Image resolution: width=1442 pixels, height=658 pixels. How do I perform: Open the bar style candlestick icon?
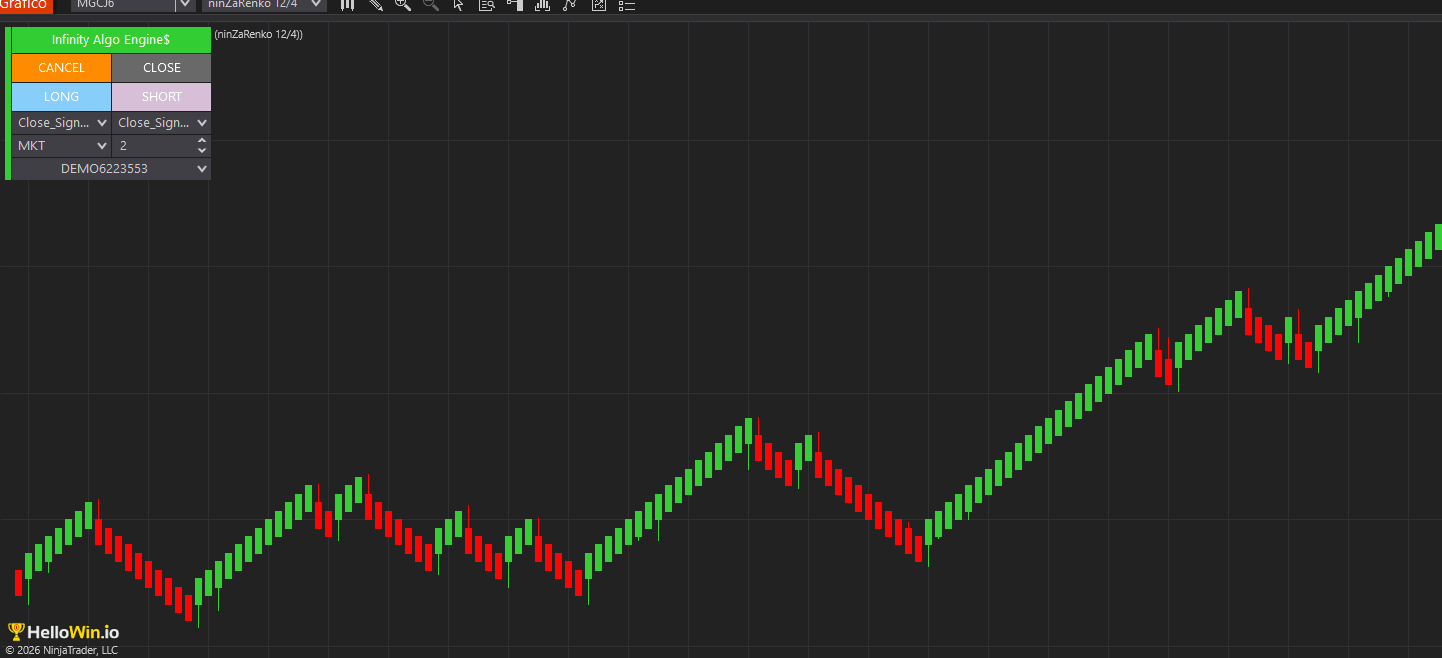pyautogui.click(x=348, y=5)
